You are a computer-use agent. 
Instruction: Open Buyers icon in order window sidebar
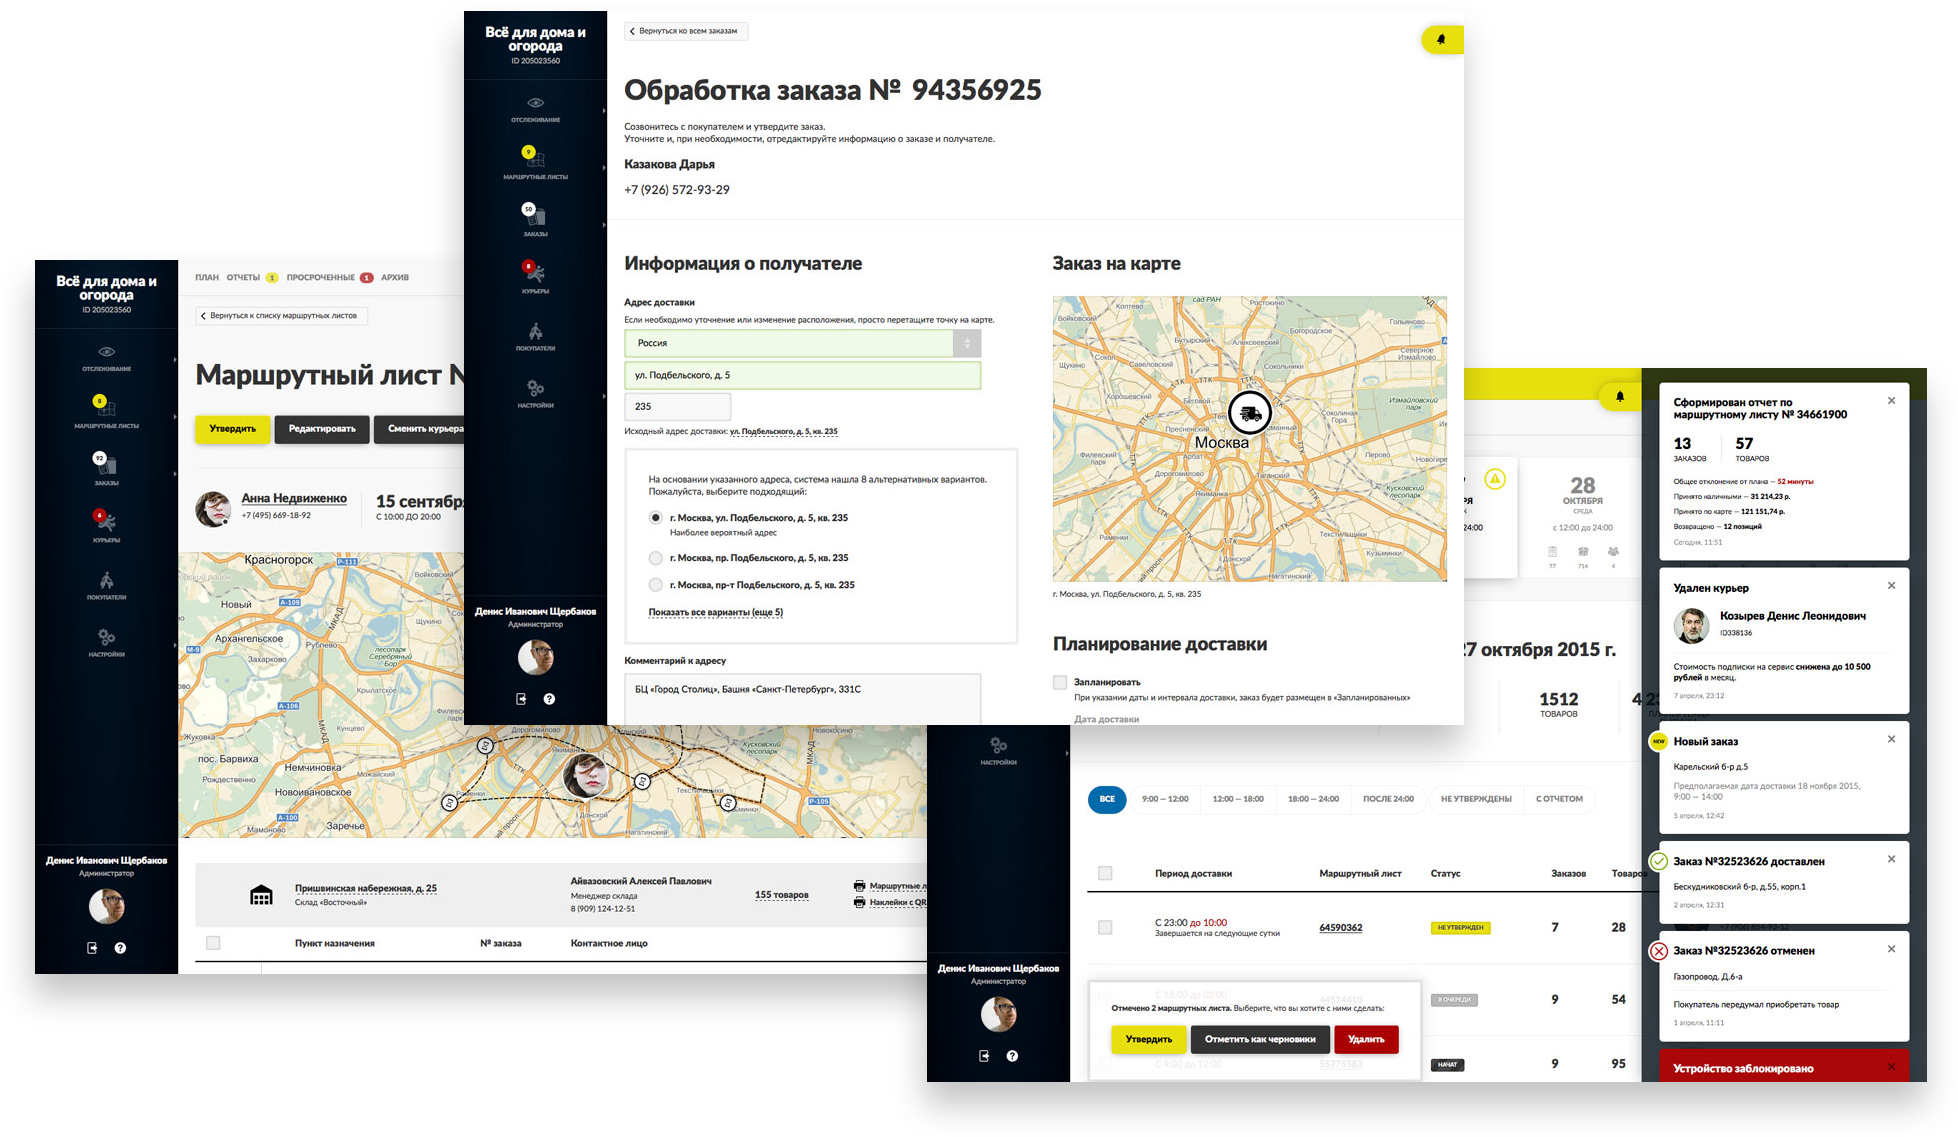pyautogui.click(x=535, y=331)
